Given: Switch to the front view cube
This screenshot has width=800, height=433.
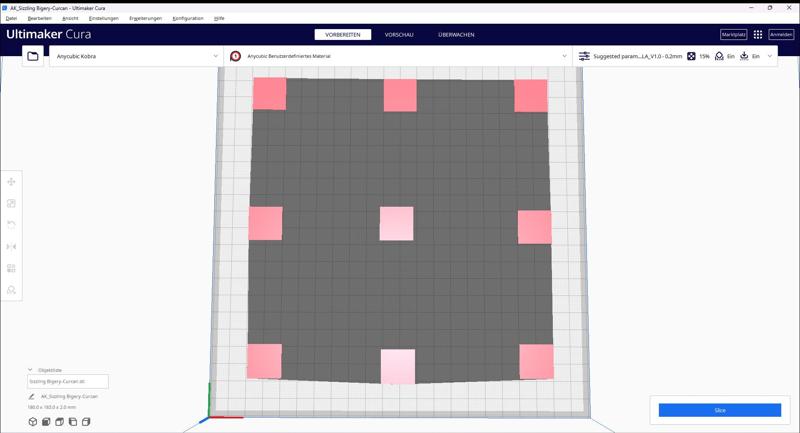Looking at the screenshot, I should click(x=46, y=422).
